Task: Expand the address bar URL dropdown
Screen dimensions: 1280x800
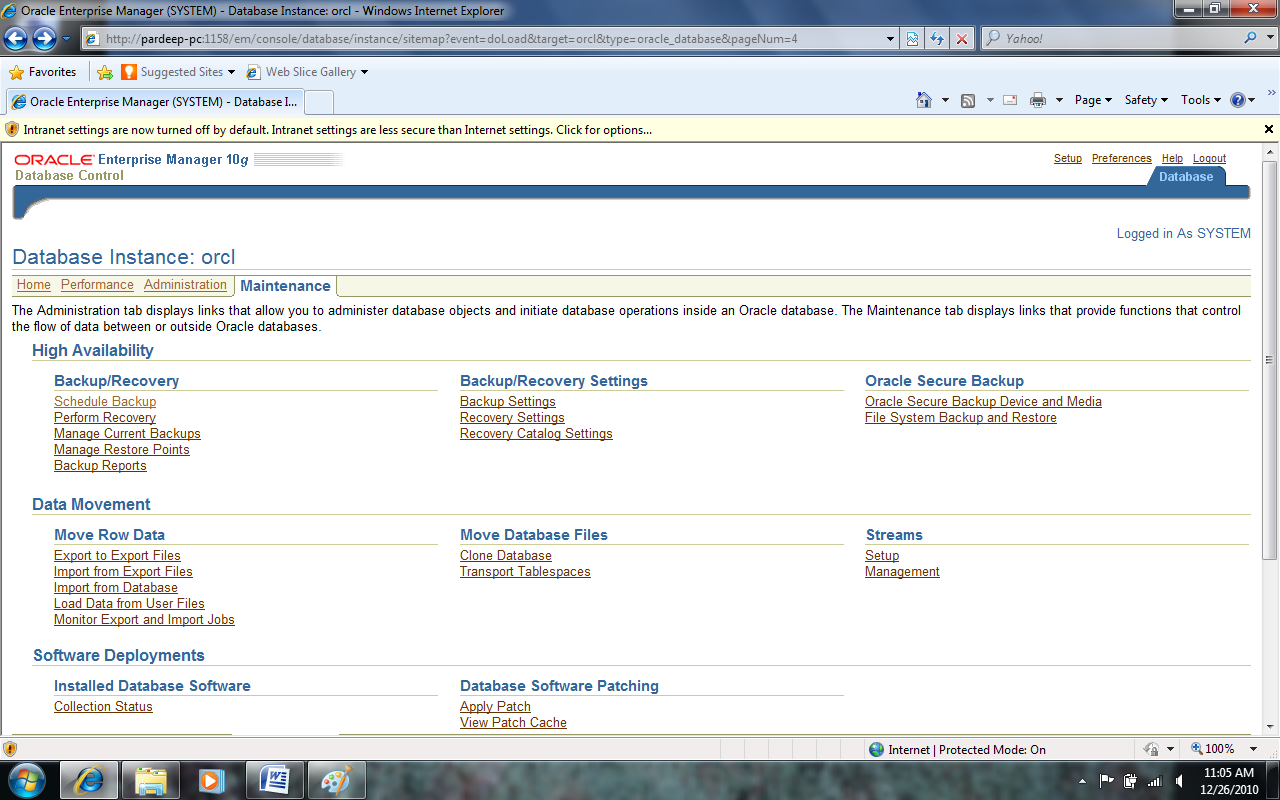Action: coord(891,39)
